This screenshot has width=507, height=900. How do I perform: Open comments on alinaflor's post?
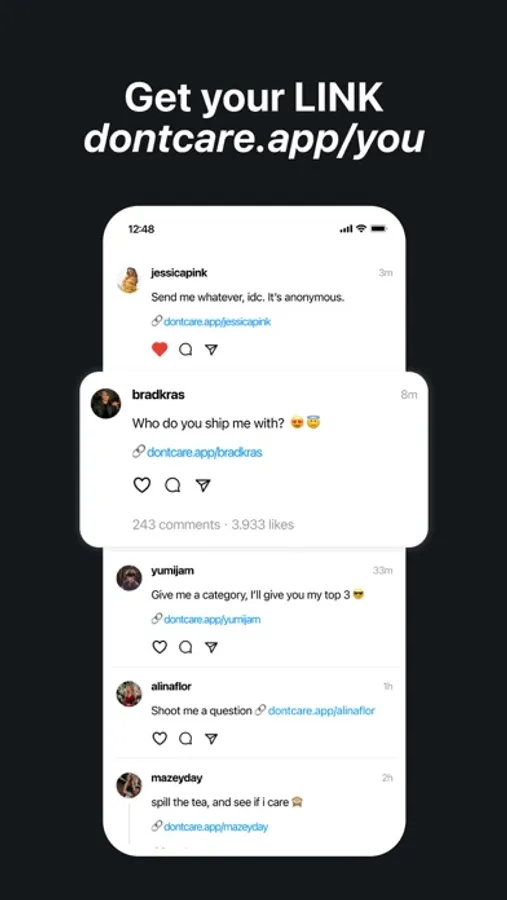(185, 738)
